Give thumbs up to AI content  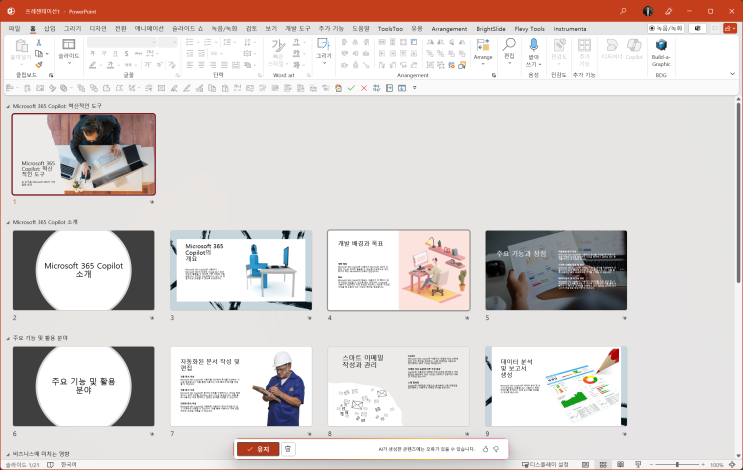[485, 449]
